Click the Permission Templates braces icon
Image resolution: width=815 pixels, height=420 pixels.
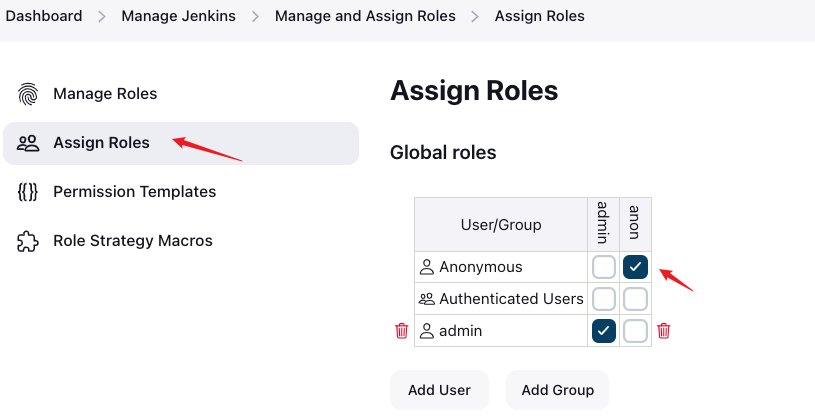click(x=28, y=192)
